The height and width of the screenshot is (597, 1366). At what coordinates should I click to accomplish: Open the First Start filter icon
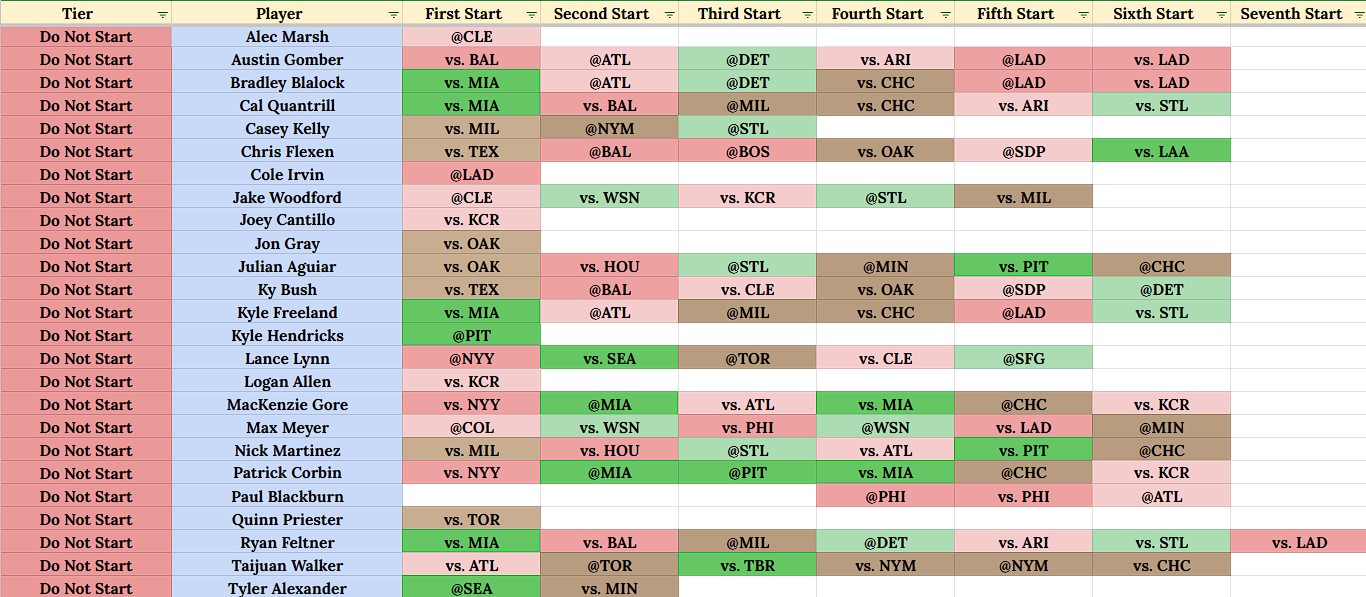pos(531,15)
